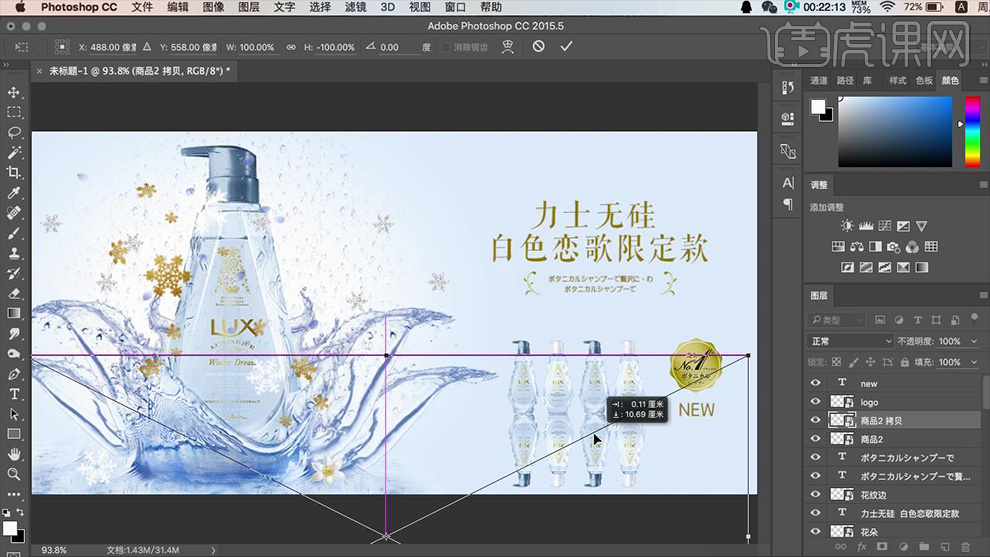990x557 pixels.
Task: Toggle the relative positioning triangle icon
Action: point(146,47)
